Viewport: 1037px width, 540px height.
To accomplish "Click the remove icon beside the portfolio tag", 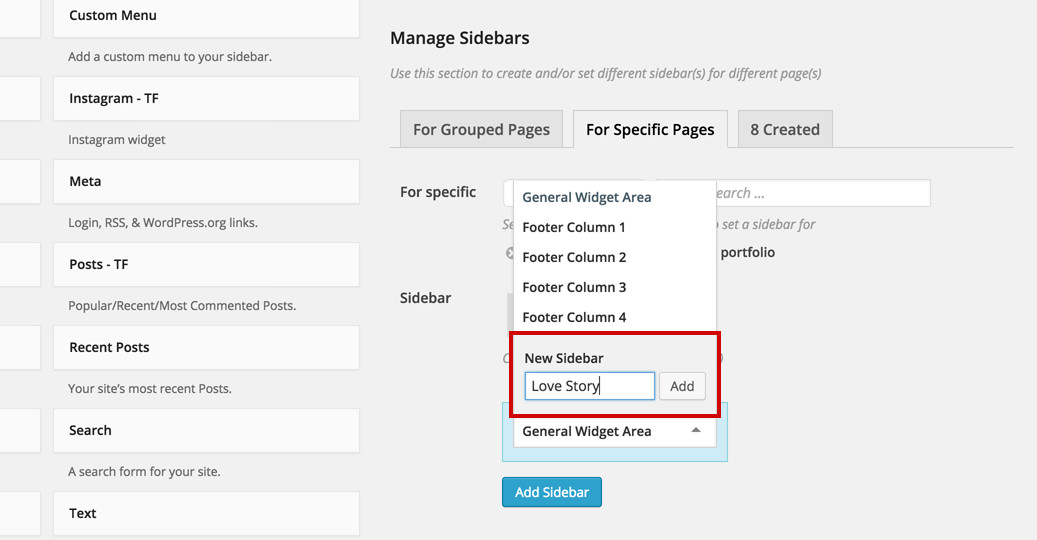I will [x=509, y=253].
